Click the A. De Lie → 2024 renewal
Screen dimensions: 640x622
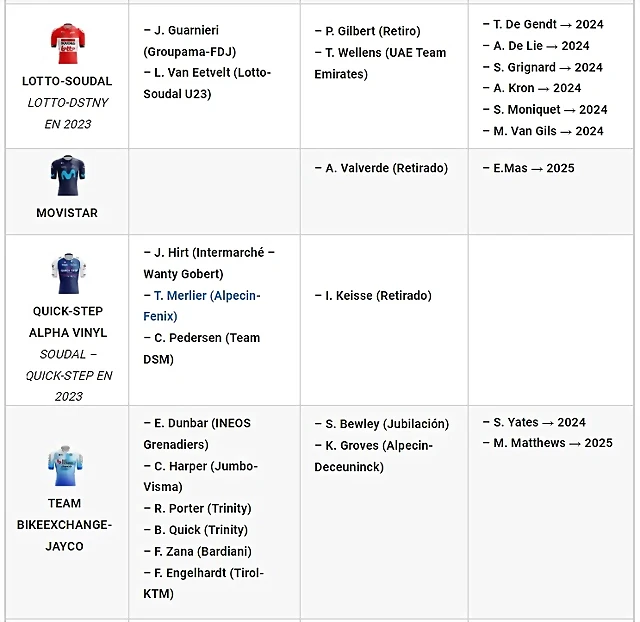coord(536,46)
